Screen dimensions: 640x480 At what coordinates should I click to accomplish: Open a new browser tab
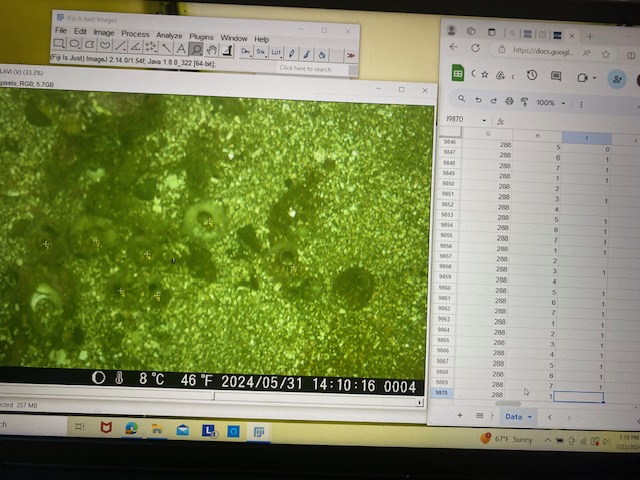pyautogui.click(x=590, y=37)
